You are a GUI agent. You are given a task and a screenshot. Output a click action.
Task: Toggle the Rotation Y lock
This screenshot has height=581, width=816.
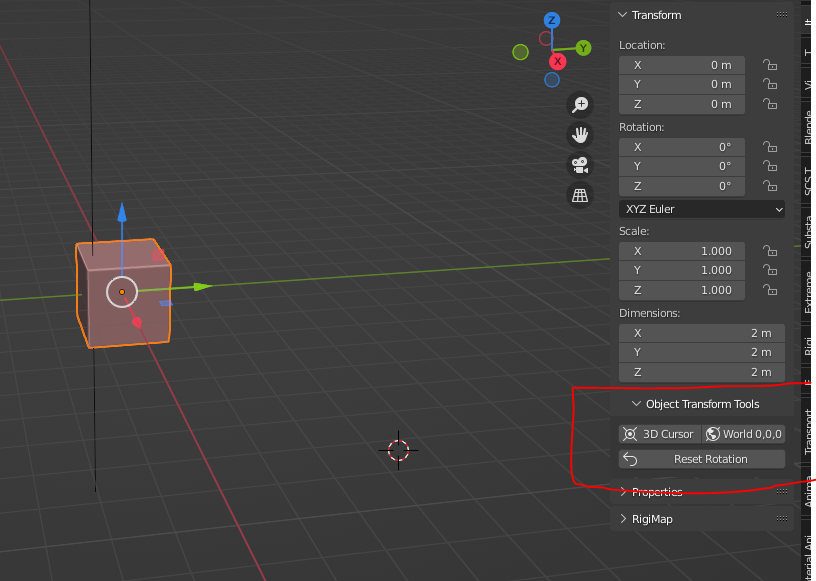[x=770, y=166]
